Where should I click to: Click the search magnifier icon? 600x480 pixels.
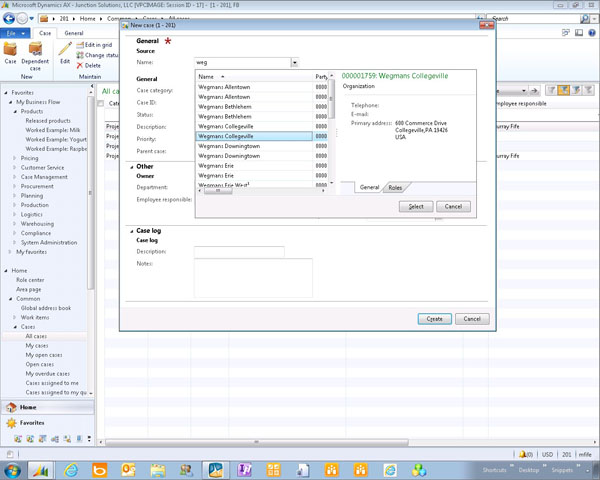(x=584, y=18)
